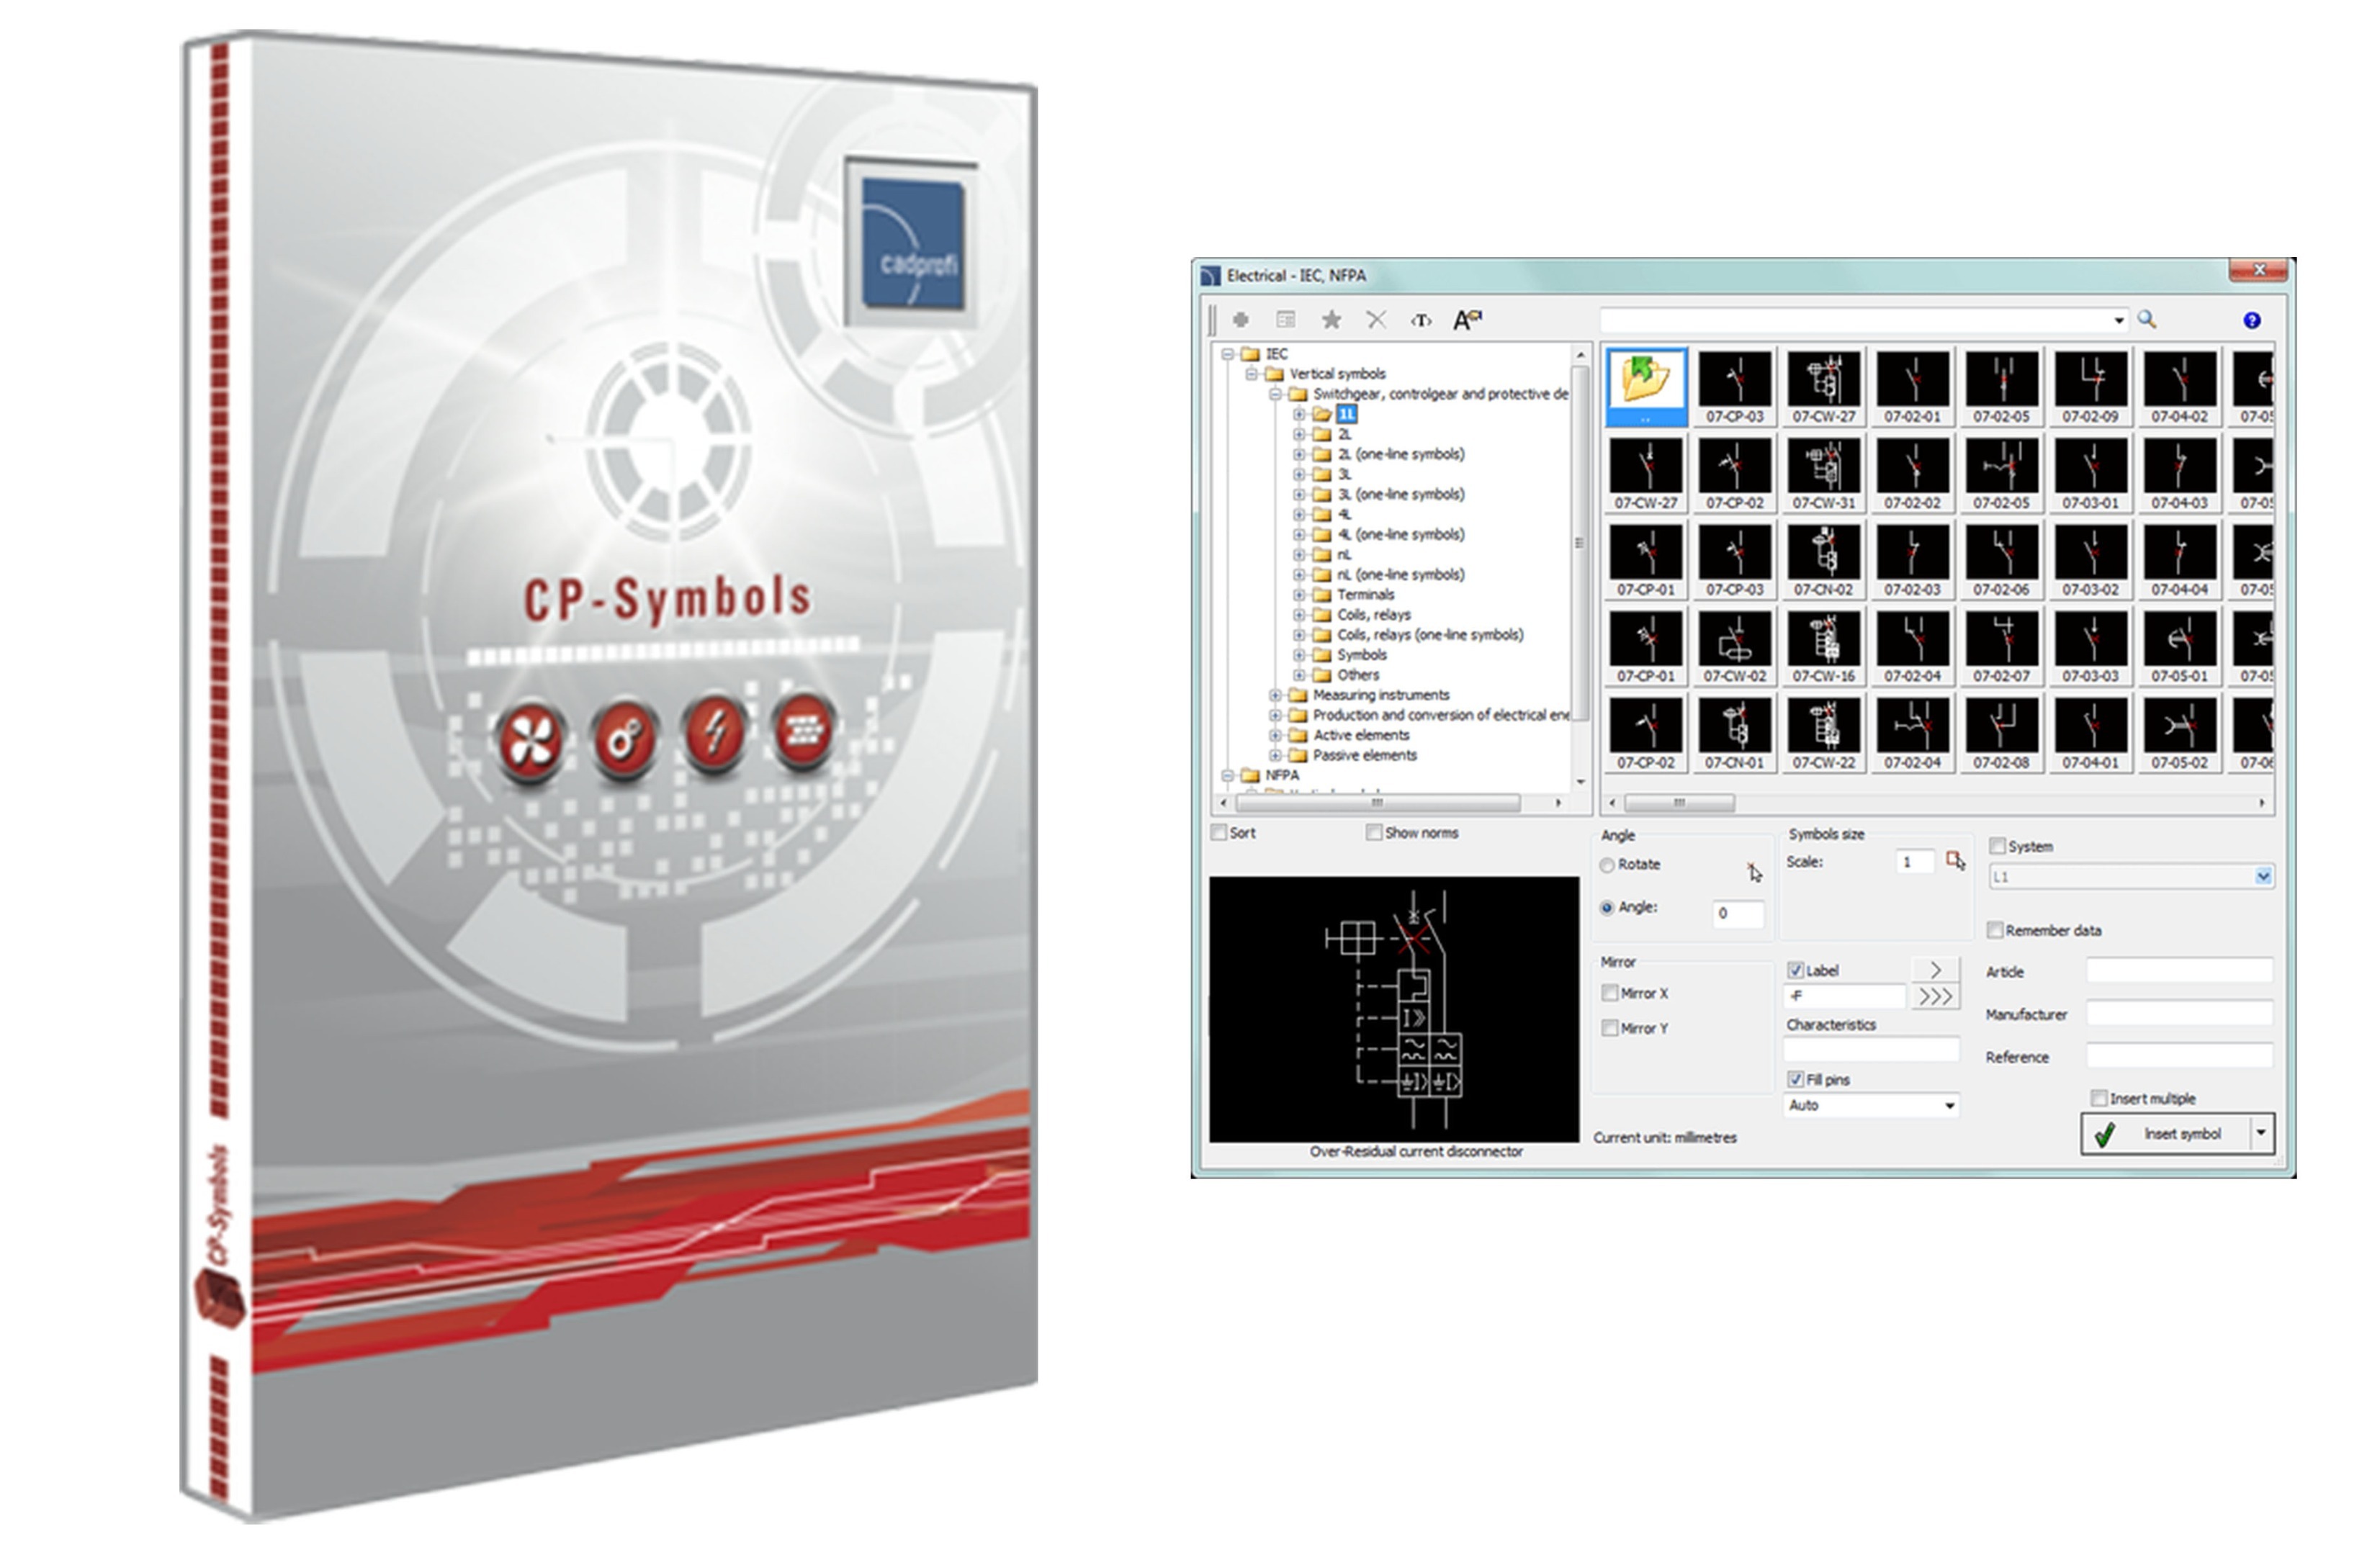The width and height of the screenshot is (2380, 1555).
Task: Click the star favorites toolbar icon
Action: [x=1331, y=320]
